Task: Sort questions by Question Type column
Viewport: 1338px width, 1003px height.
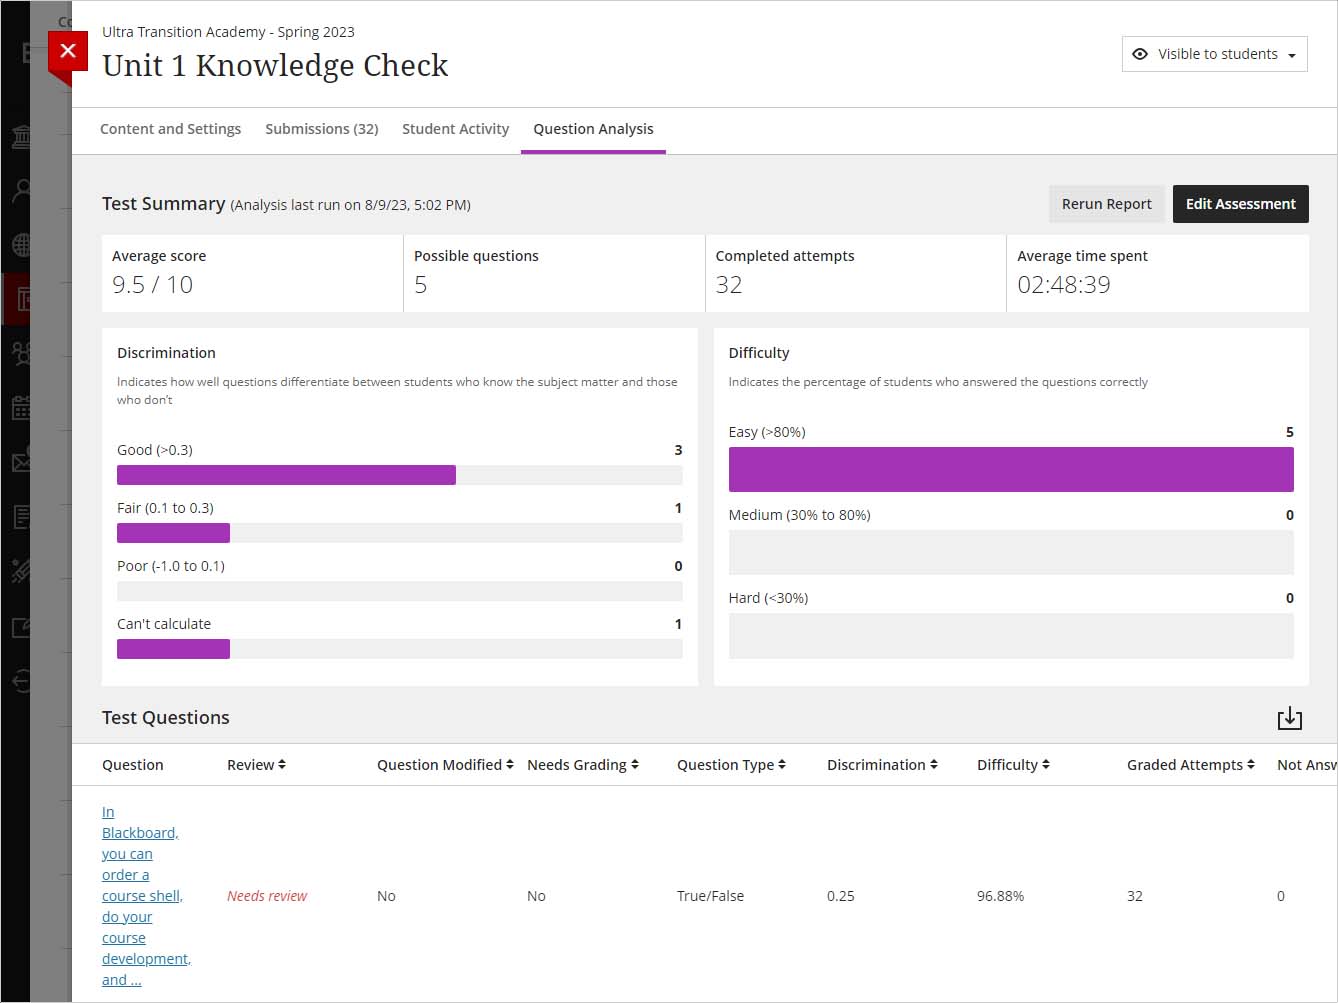Action: (x=730, y=765)
